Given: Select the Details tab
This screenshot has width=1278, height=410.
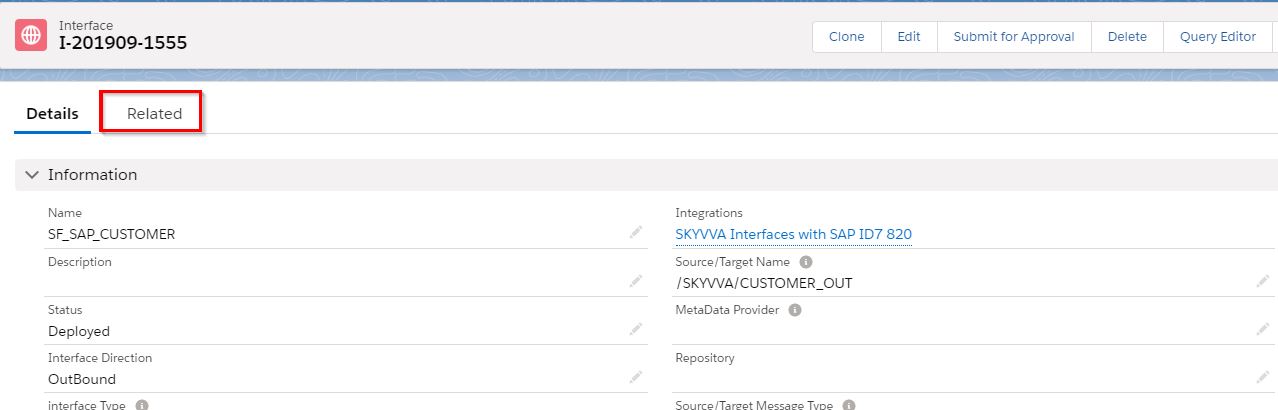Looking at the screenshot, I should point(52,114).
